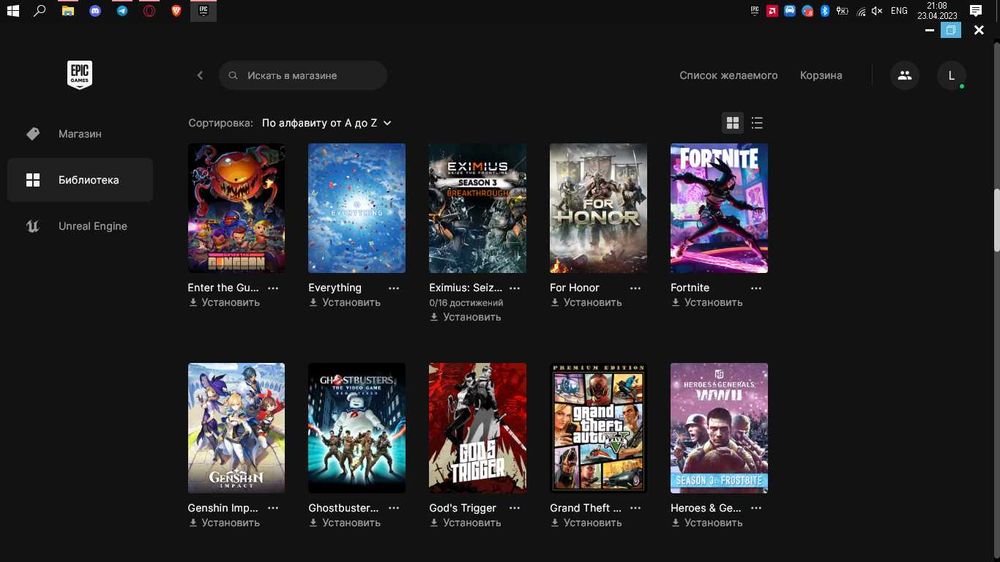Open Heroes & Generals cover
The height and width of the screenshot is (562, 1000).
click(719, 428)
